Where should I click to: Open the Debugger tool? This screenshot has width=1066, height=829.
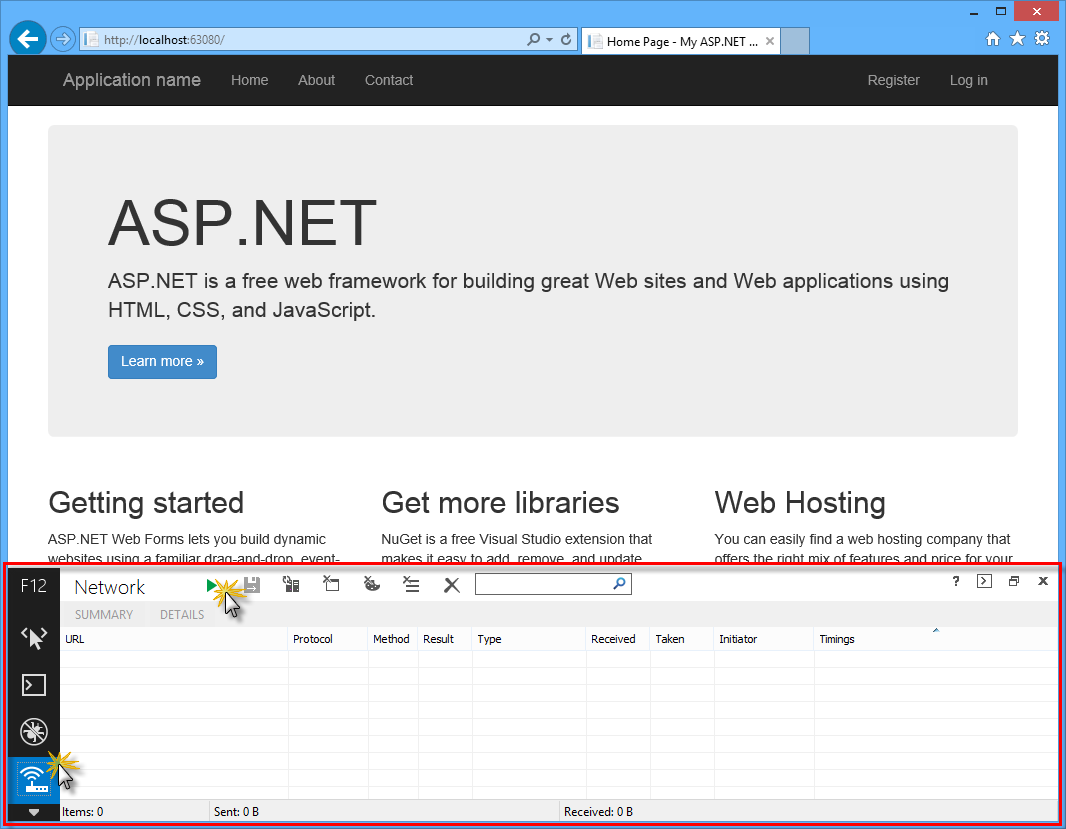pyautogui.click(x=33, y=732)
